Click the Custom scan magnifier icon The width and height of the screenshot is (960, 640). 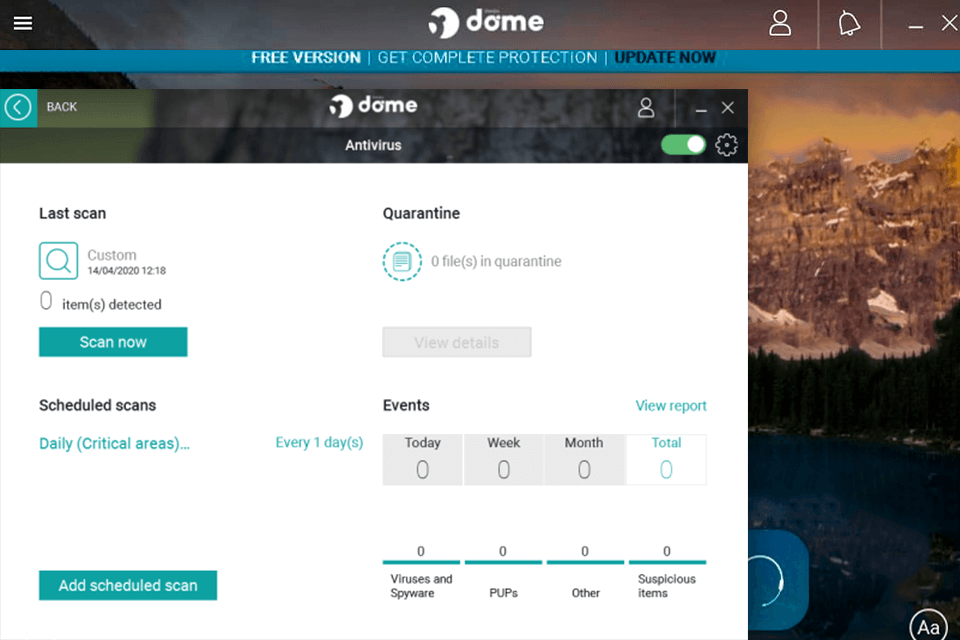point(58,261)
